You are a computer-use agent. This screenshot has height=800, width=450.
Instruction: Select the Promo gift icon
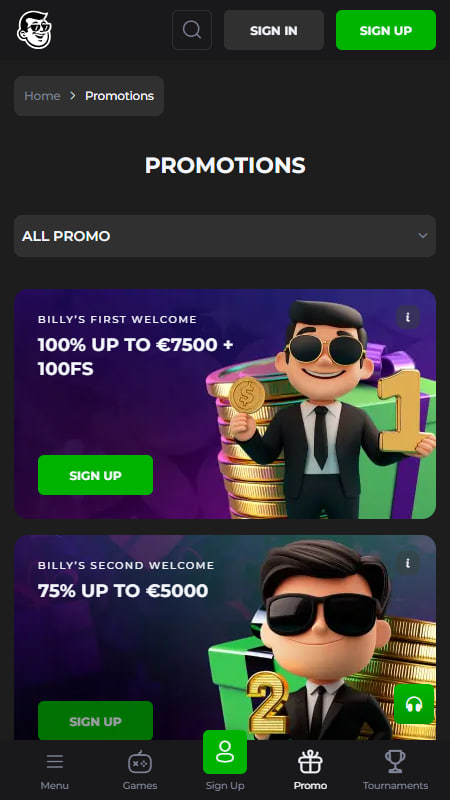click(x=310, y=762)
